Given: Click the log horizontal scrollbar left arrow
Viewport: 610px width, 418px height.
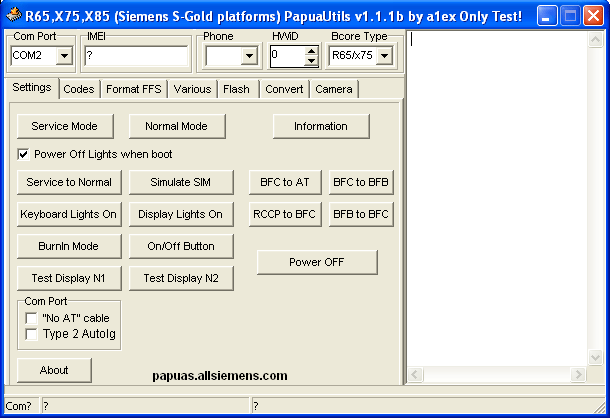Looking at the screenshot, I should click(415, 374).
